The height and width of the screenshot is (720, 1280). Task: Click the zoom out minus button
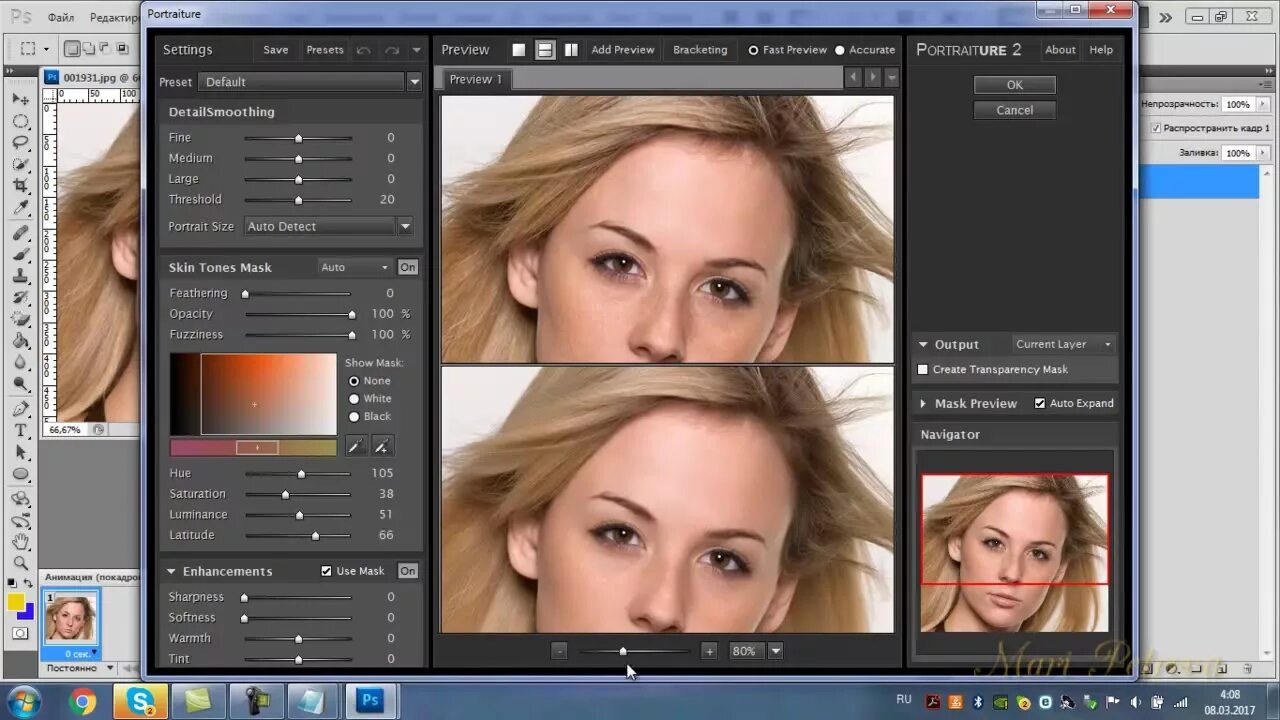[x=559, y=651]
